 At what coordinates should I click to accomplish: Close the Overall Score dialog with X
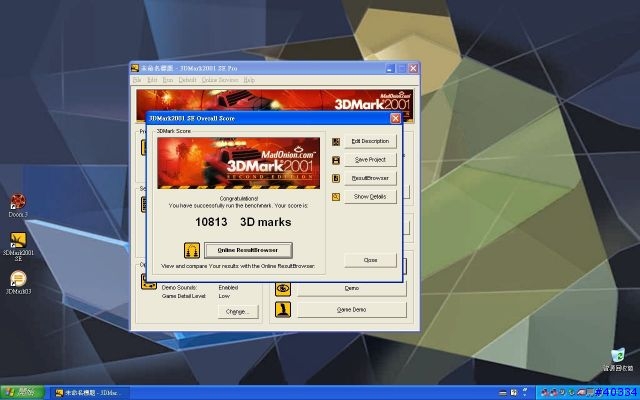pyautogui.click(x=395, y=118)
